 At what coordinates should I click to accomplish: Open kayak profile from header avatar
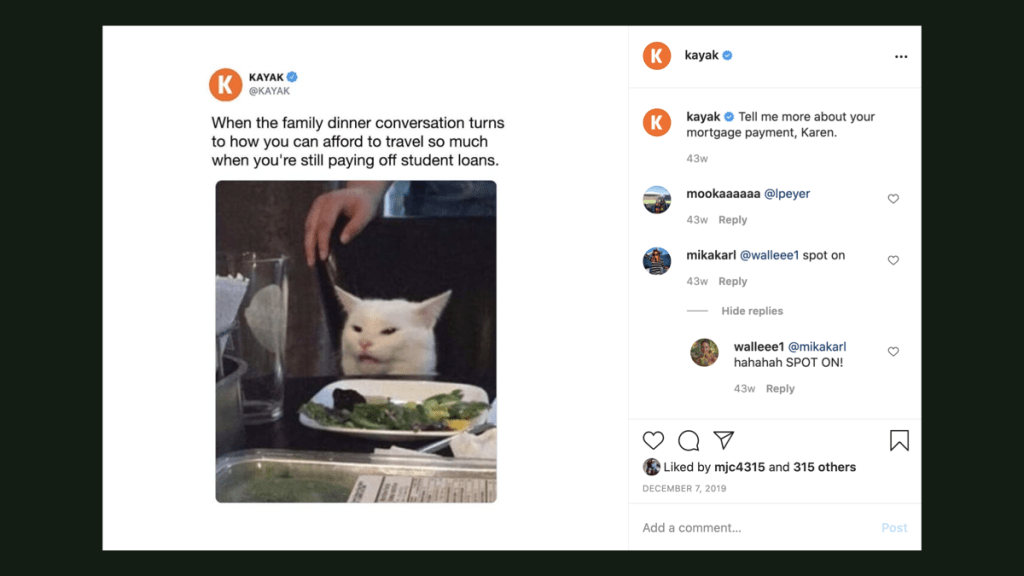(x=656, y=56)
